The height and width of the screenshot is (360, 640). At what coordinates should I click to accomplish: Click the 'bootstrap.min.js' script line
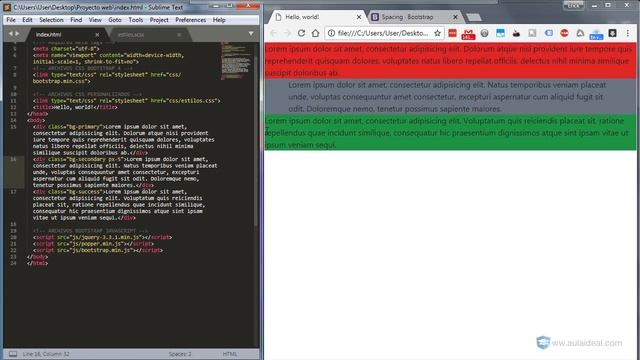(x=98, y=250)
